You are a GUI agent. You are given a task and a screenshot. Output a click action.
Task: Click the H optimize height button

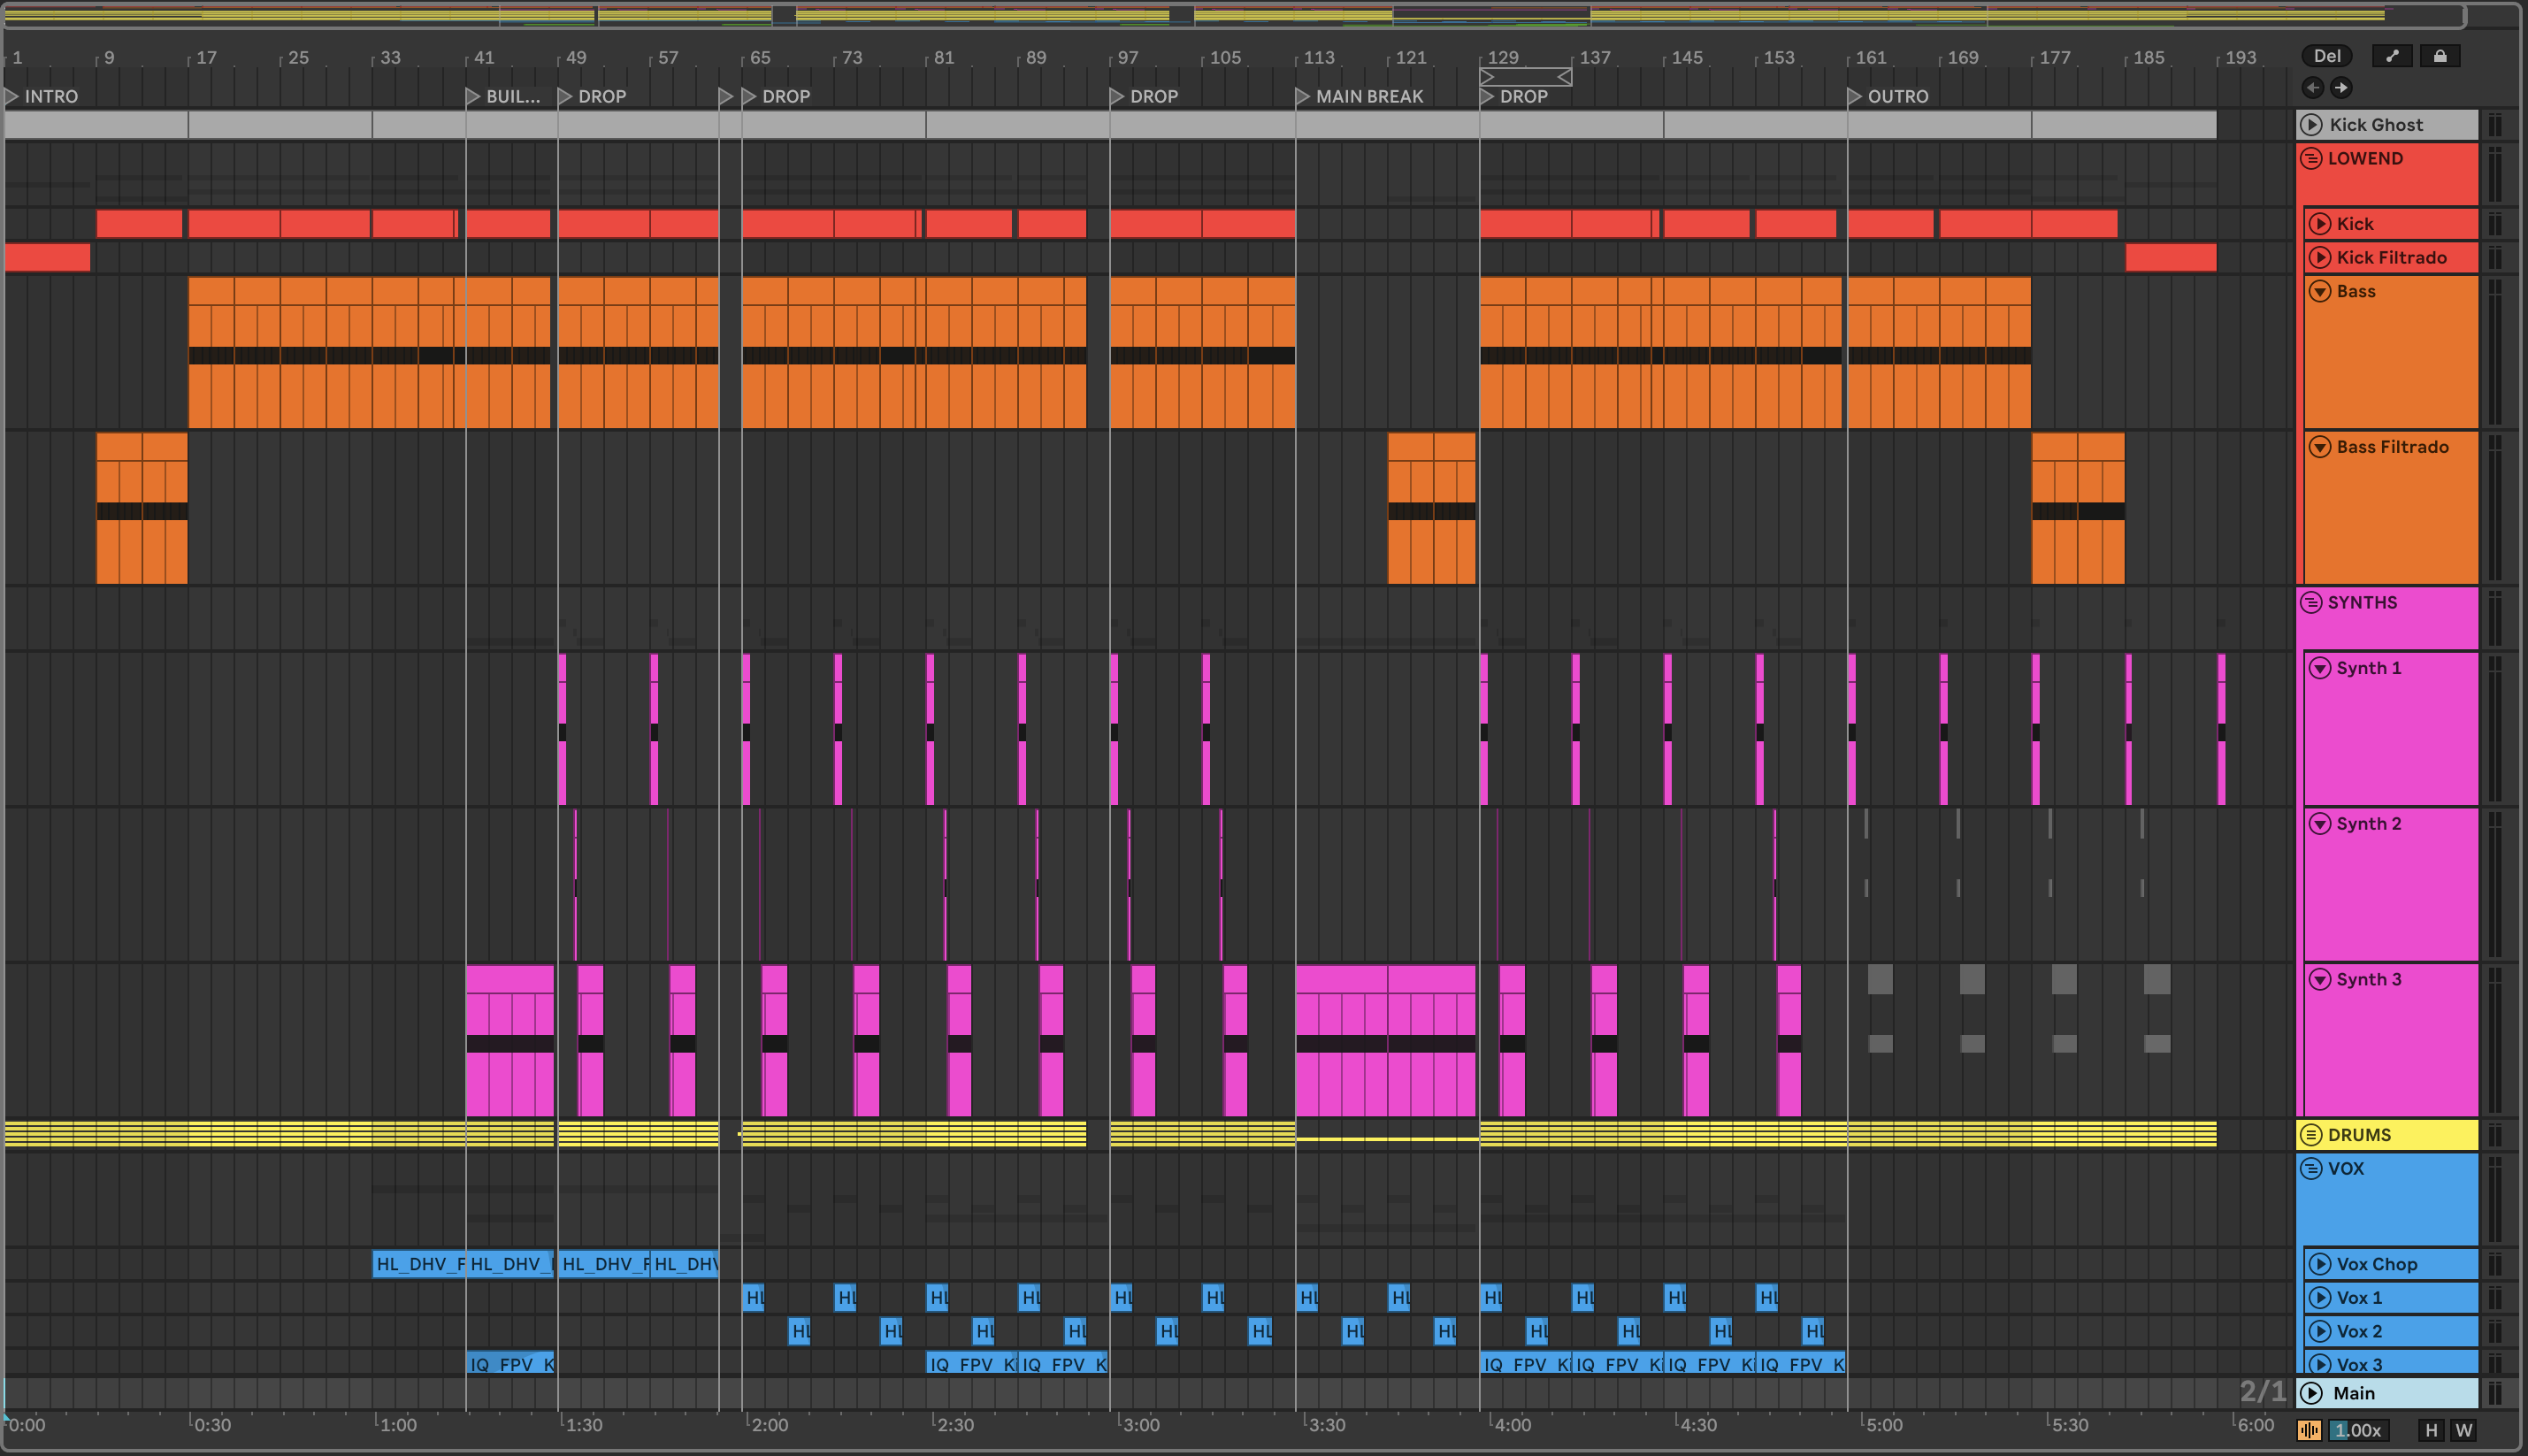(x=2431, y=1430)
